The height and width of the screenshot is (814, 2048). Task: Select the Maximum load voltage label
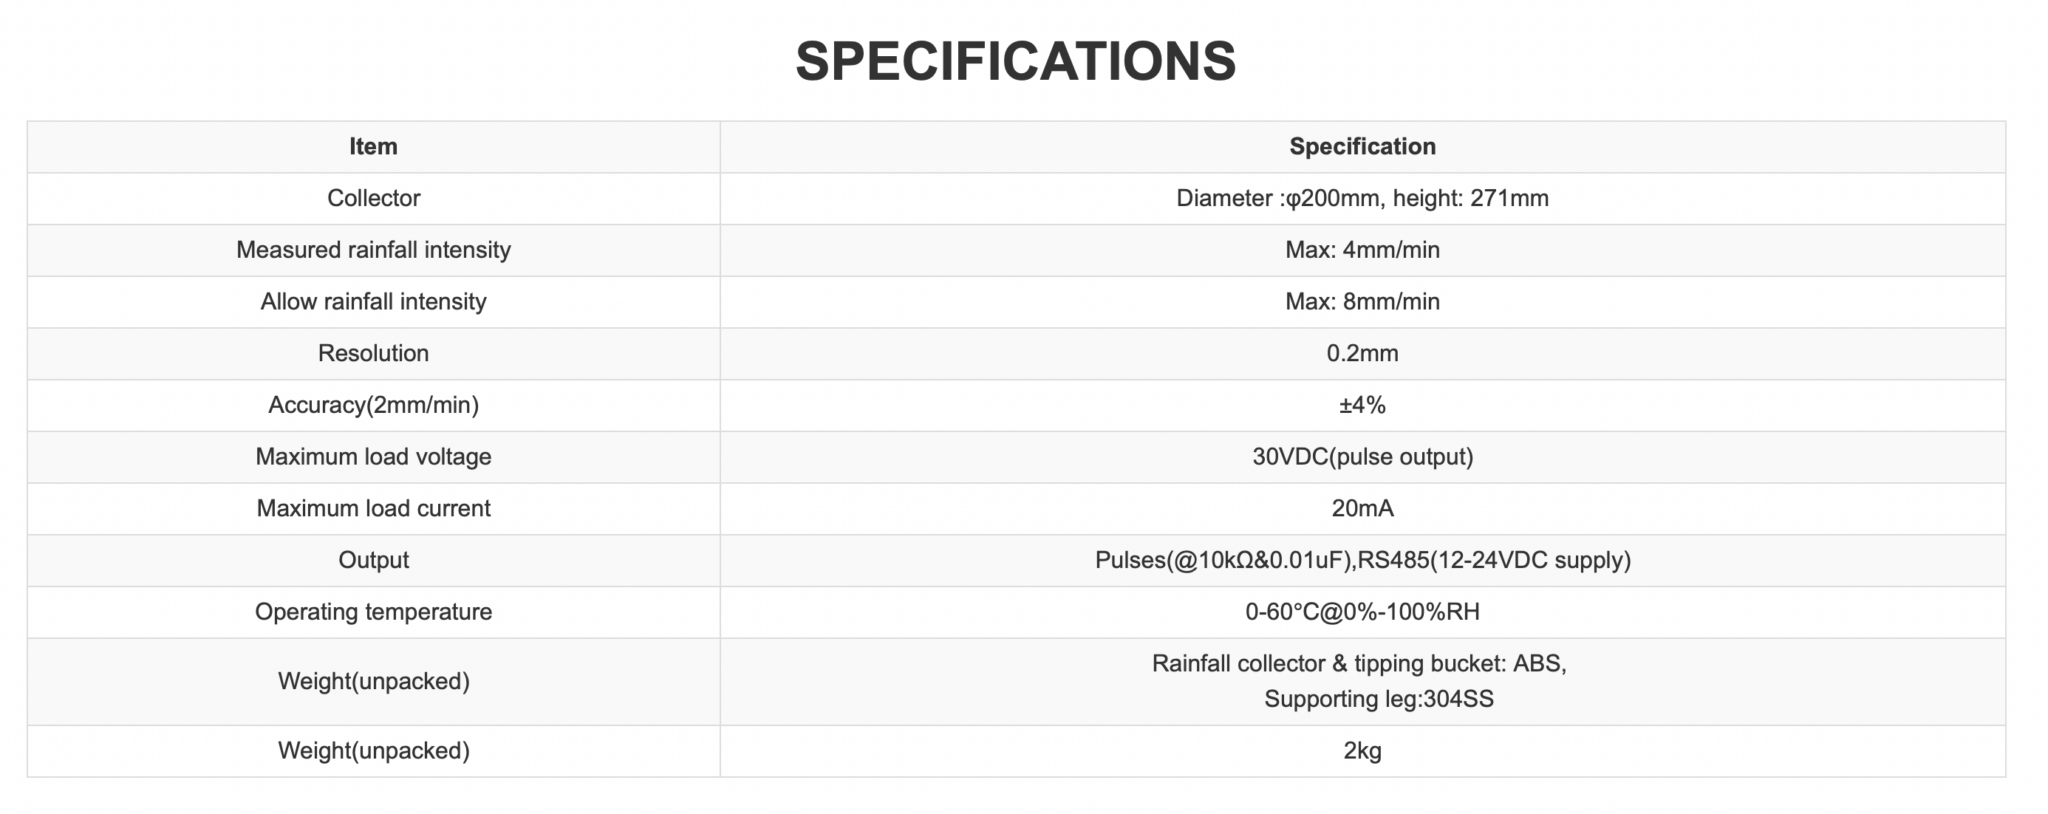pos(373,457)
